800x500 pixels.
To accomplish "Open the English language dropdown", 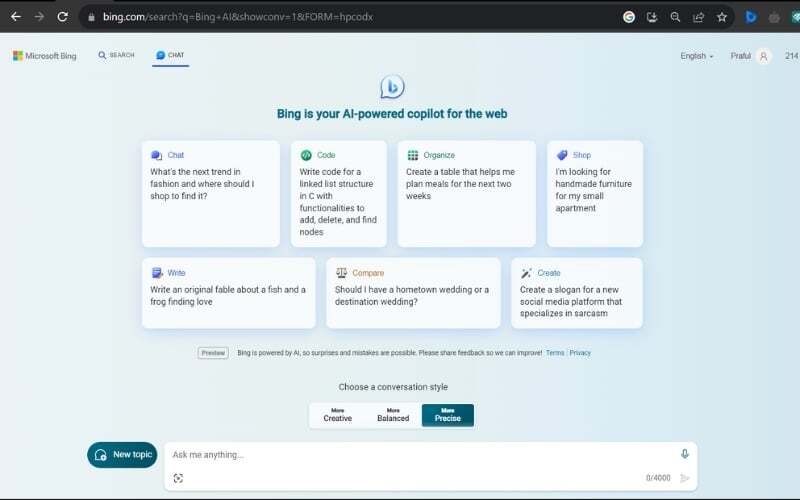I will tap(696, 56).
